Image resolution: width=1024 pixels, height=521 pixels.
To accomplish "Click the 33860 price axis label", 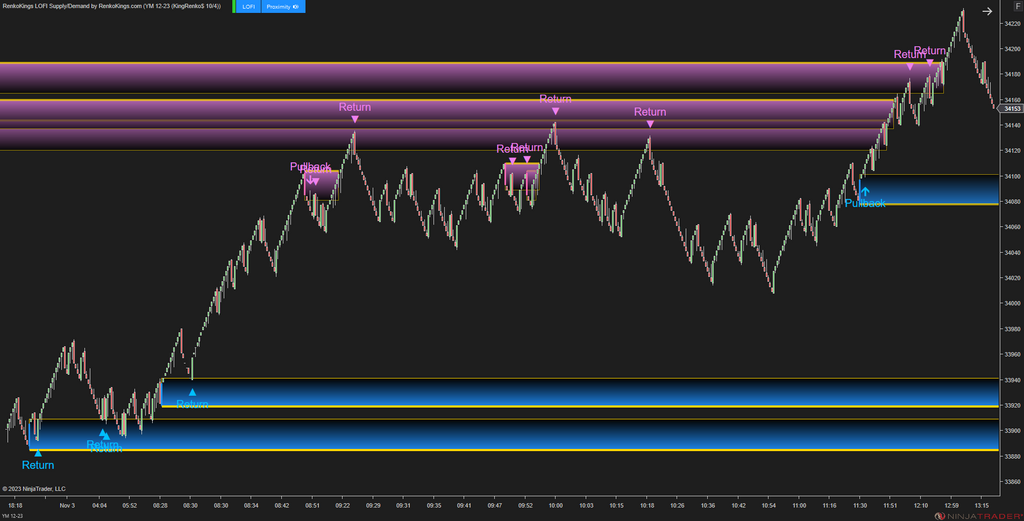I will point(1012,482).
